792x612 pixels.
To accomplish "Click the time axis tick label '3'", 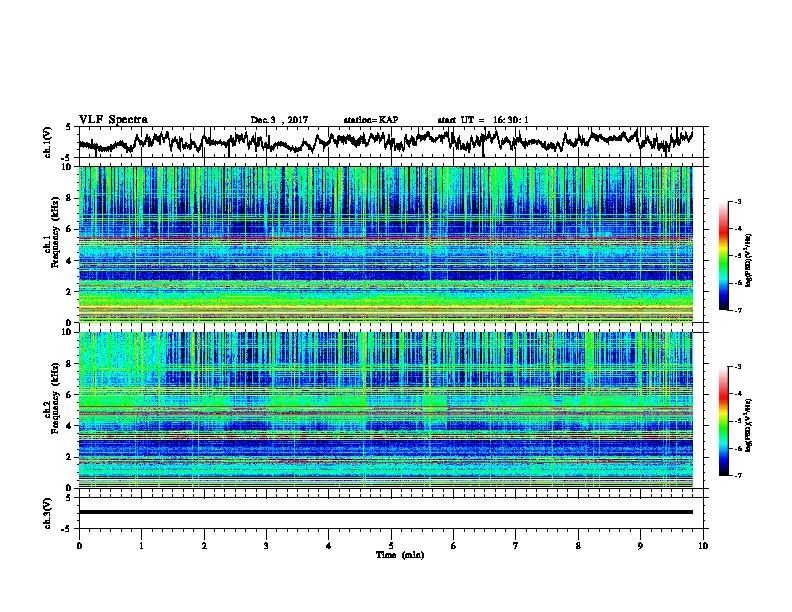I will (266, 546).
